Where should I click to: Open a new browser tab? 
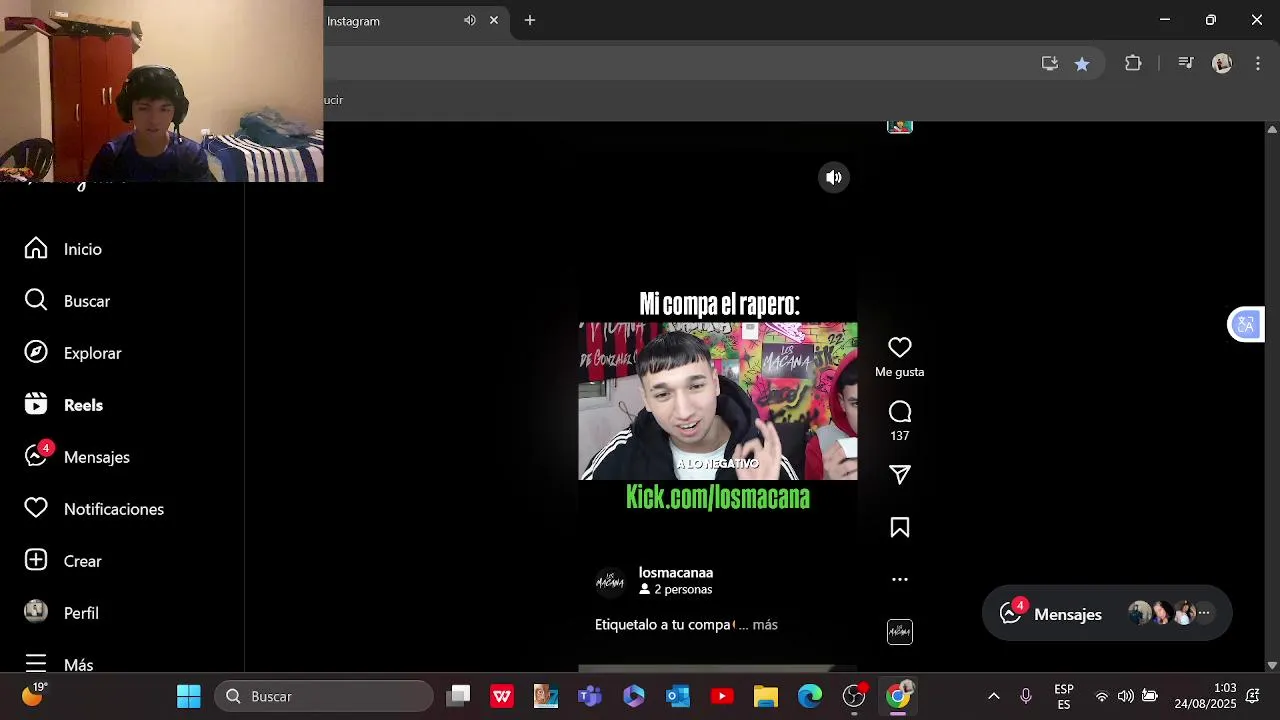tap(530, 20)
